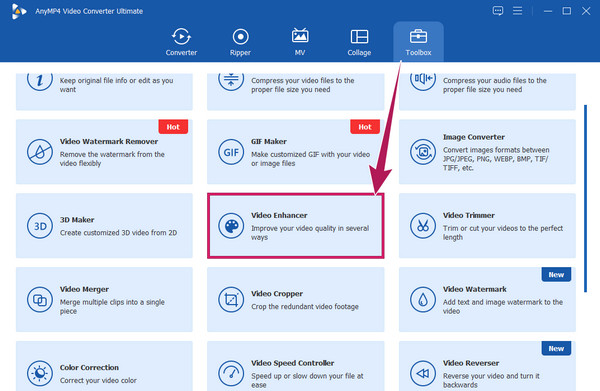Click the Color Correction title
The image size is (600, 391).
89,368
